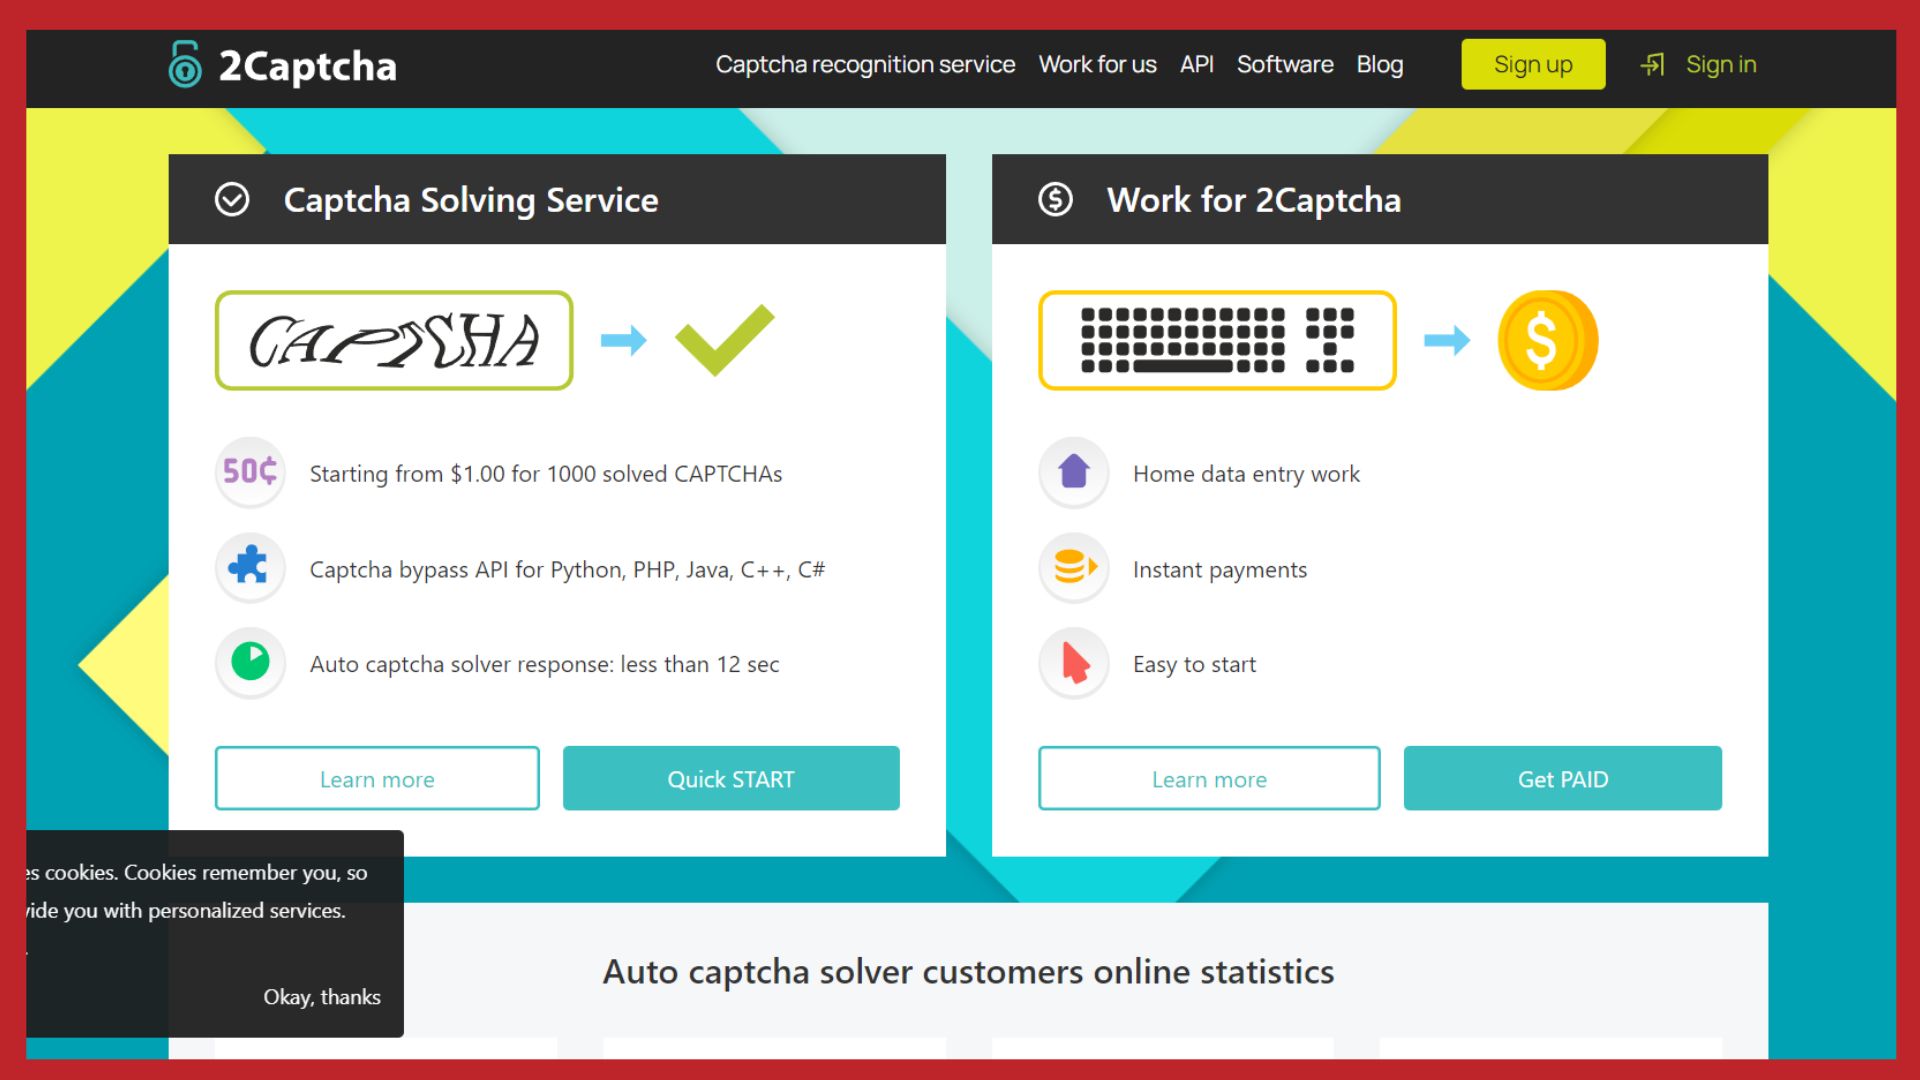This screenshot has height=1080, width=1920.
Task: Go to the API menu item
Action: coord(1196,65)
